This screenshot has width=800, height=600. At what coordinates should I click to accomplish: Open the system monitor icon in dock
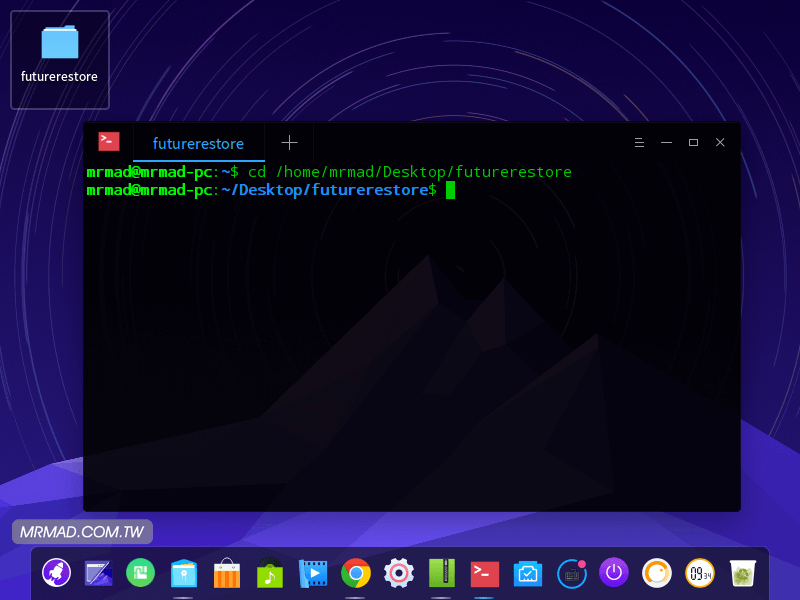pos(527,573)
